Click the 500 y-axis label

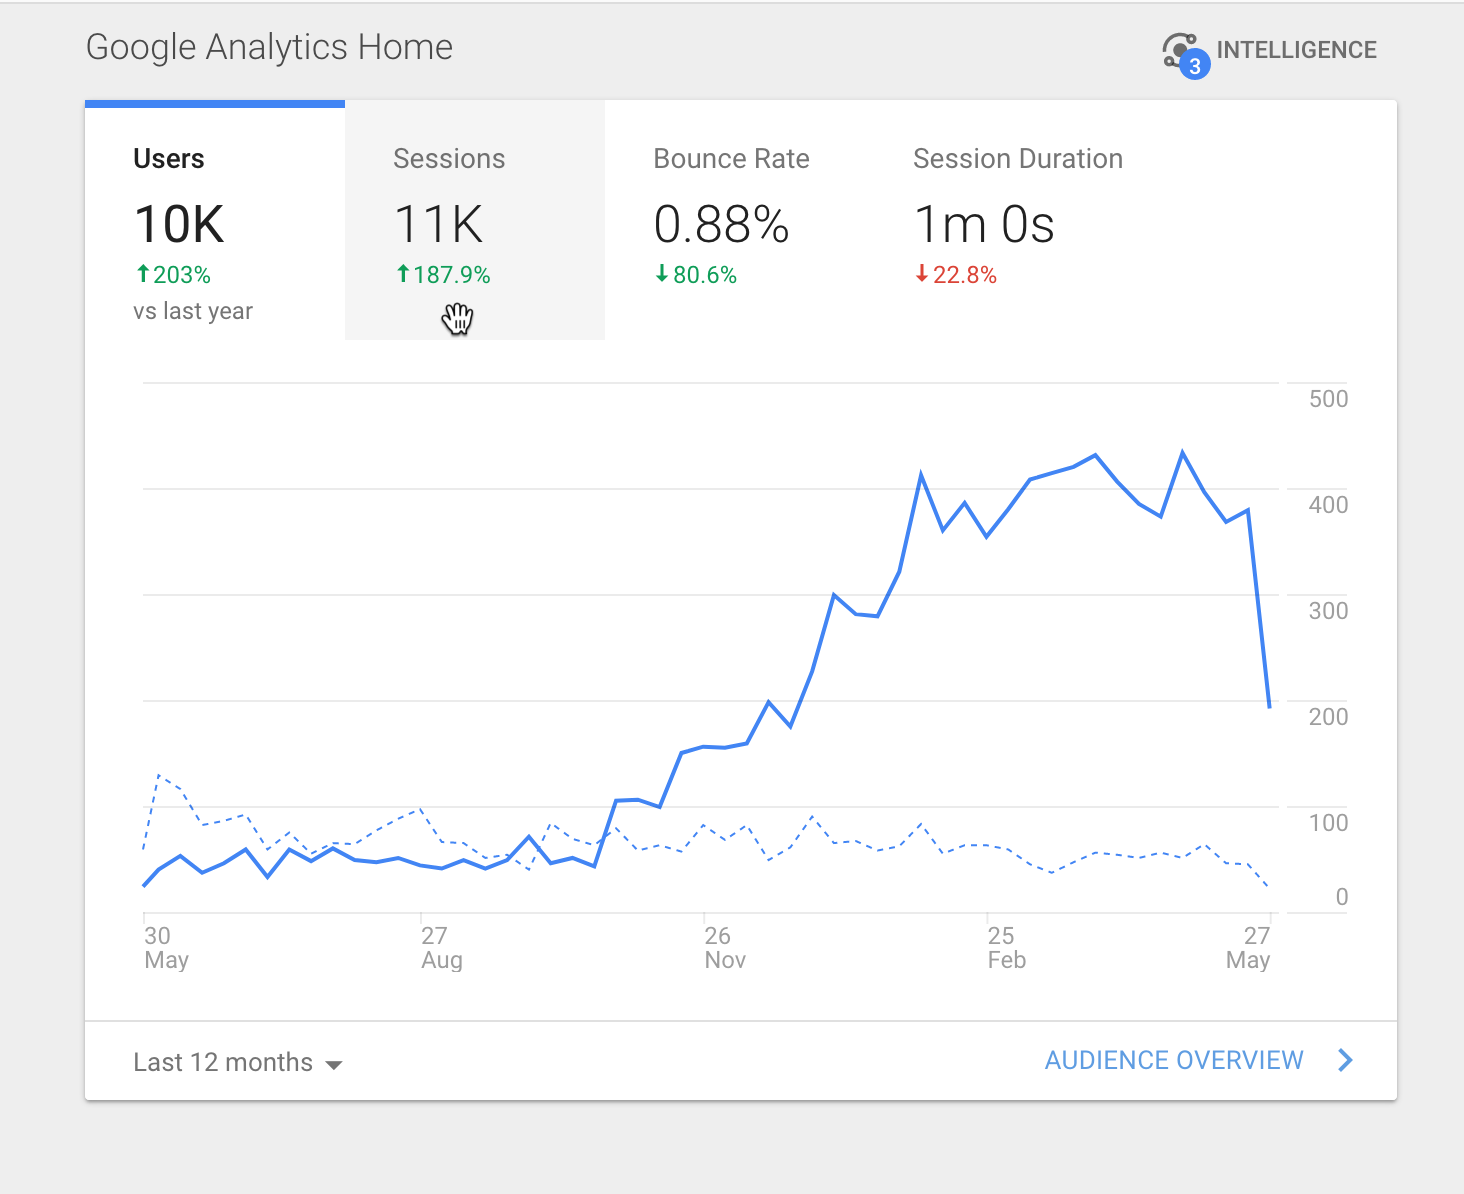[x=1328, y=399]
